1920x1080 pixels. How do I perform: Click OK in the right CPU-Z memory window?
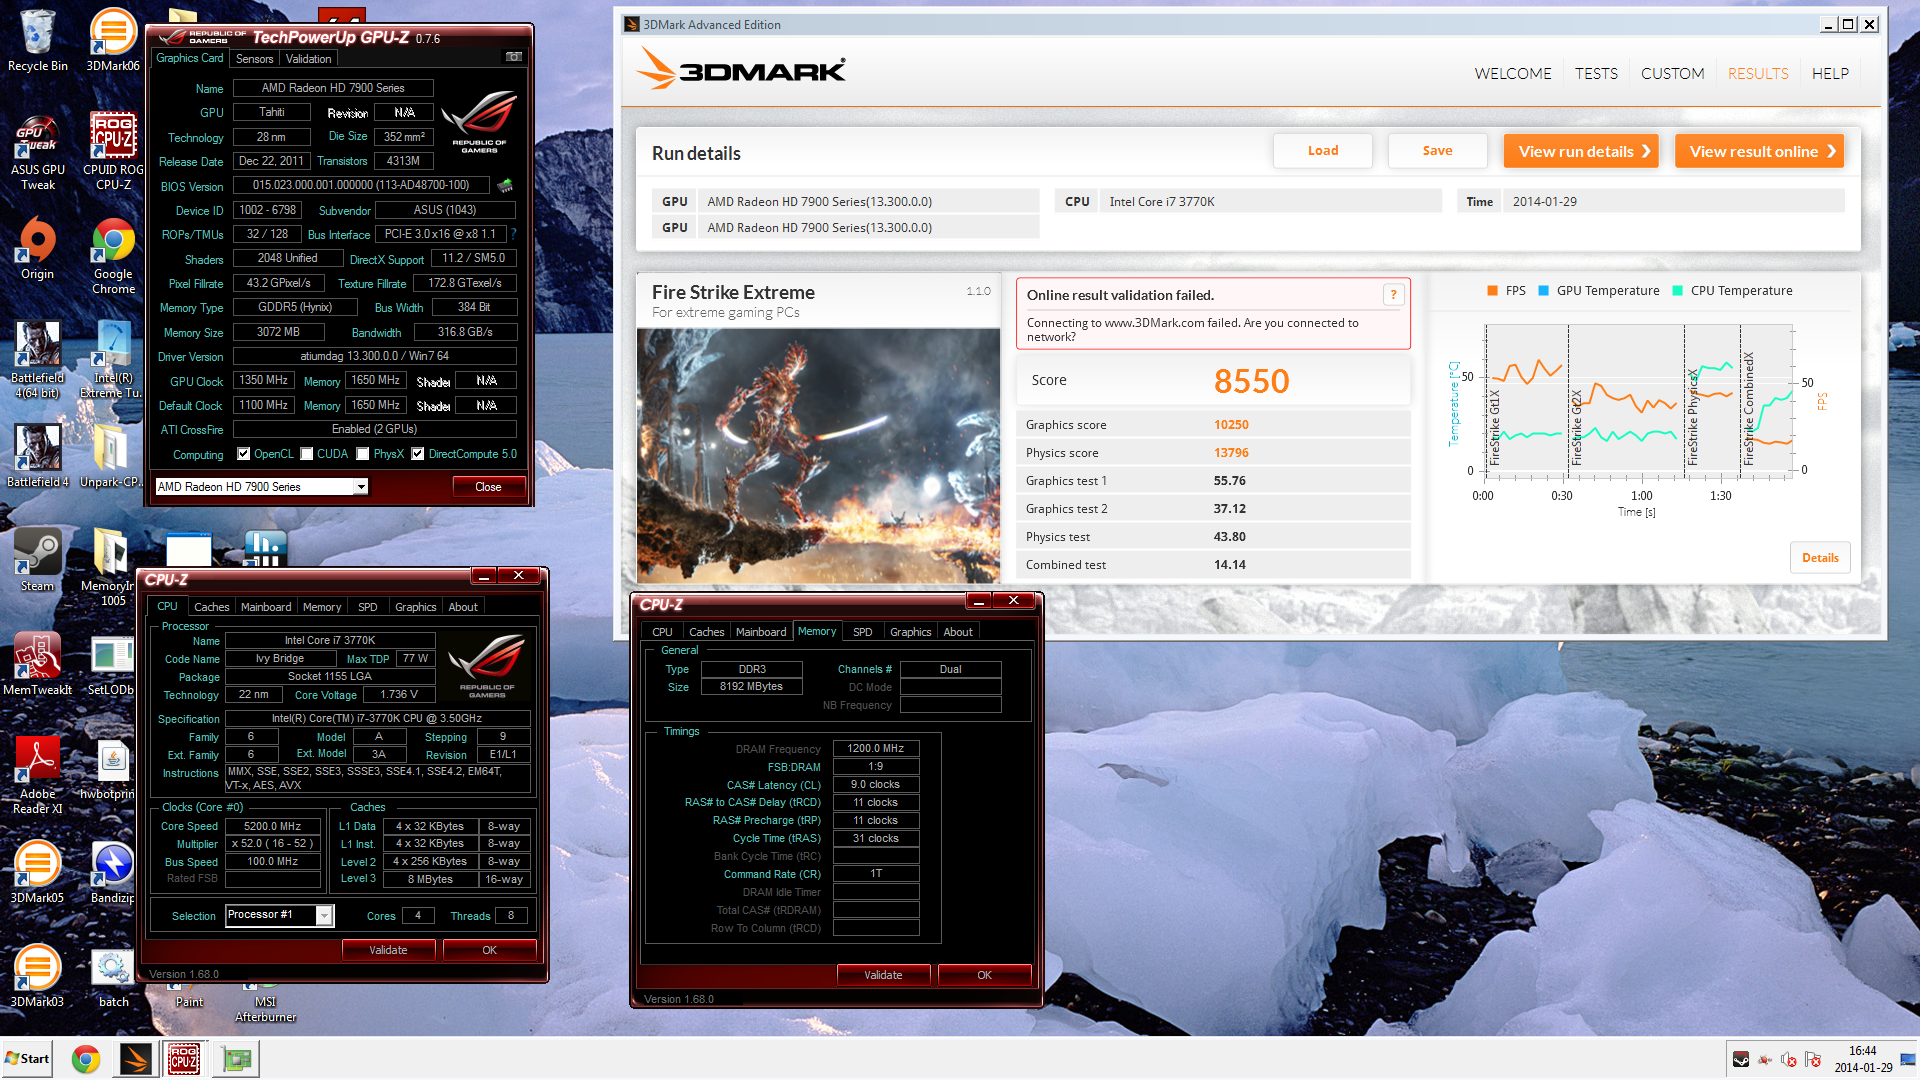tap(984, 975)
